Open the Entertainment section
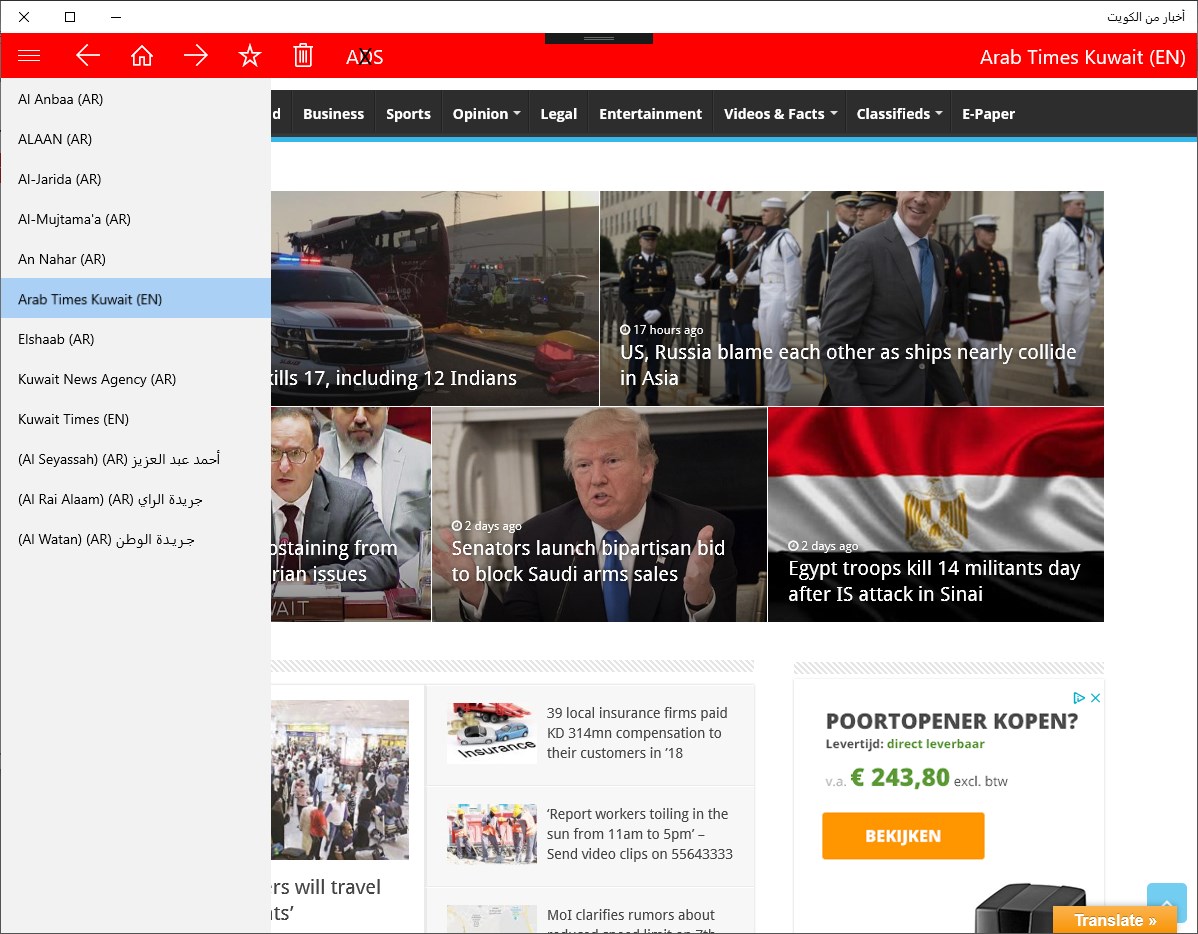The height and width of the screenshot is (934, 1198). (x=650, y=114)
